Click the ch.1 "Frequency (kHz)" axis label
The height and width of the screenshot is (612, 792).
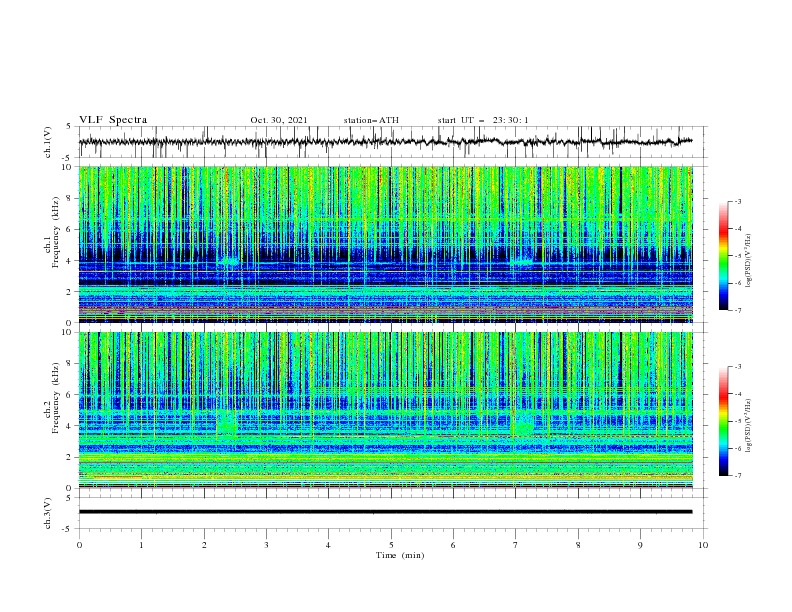56,230
